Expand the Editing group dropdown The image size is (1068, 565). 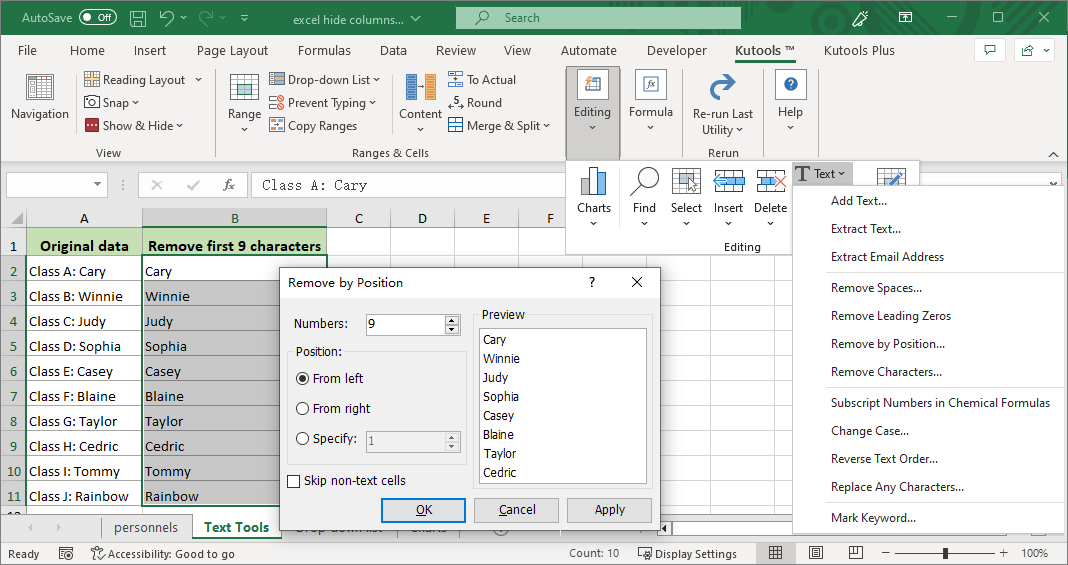point(592,127)
